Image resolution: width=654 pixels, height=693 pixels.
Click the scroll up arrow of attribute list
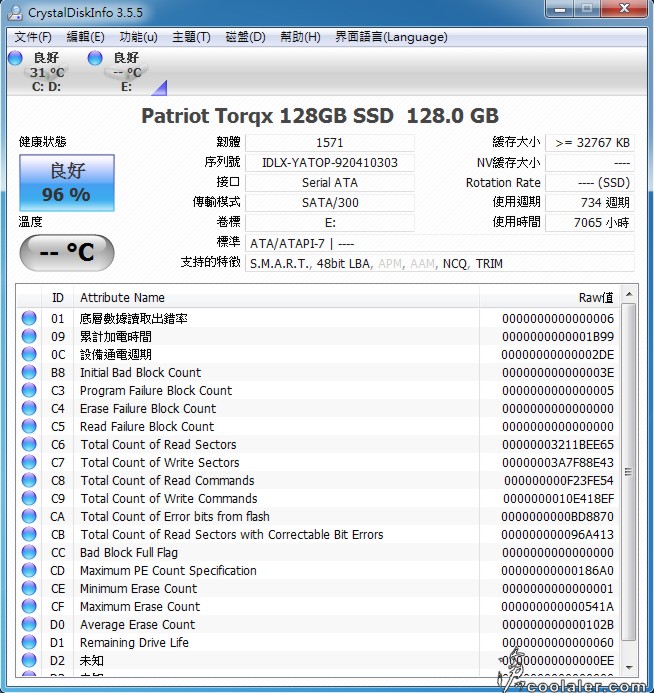(629, 294)
